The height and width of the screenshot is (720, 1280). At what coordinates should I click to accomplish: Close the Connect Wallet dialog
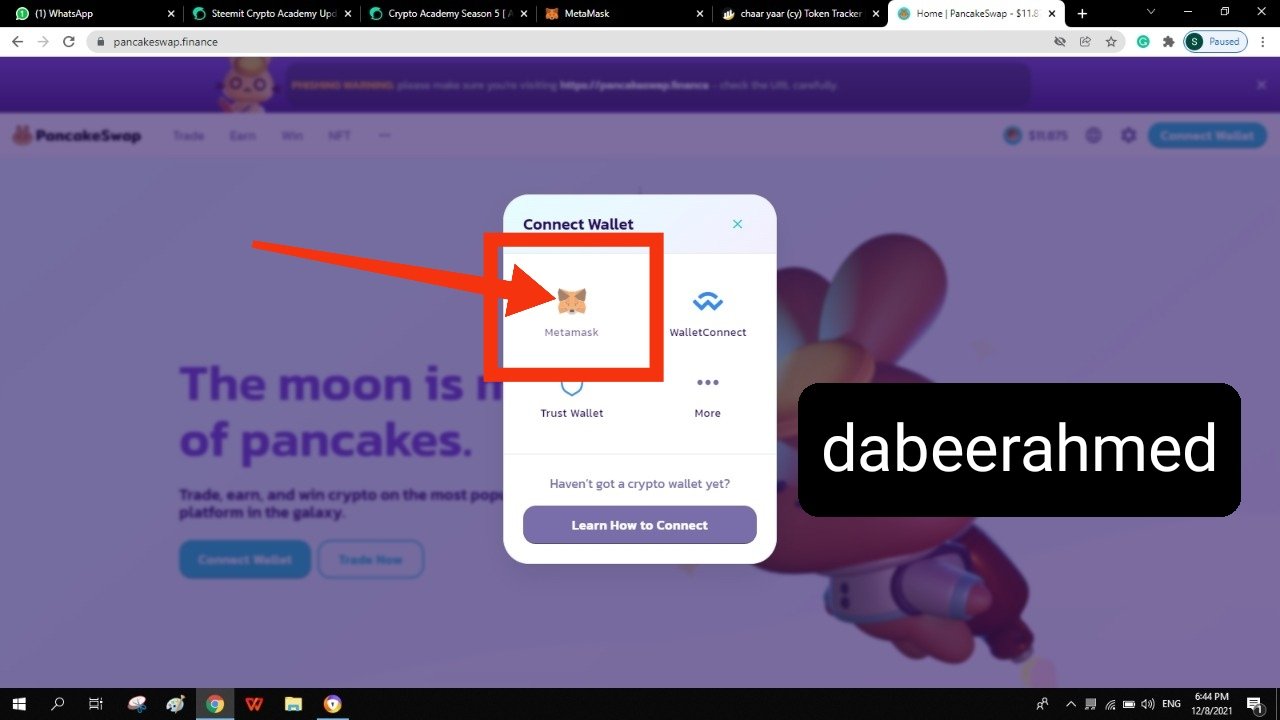[738, 224]
